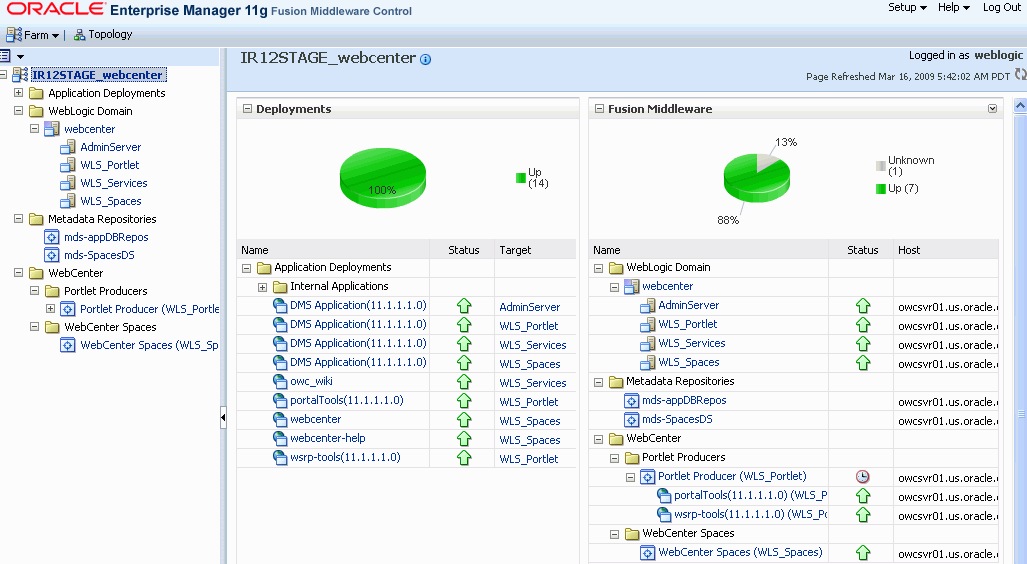Click the application icon beside owc_wiki
1027x564 pixels.
point(280,381)
